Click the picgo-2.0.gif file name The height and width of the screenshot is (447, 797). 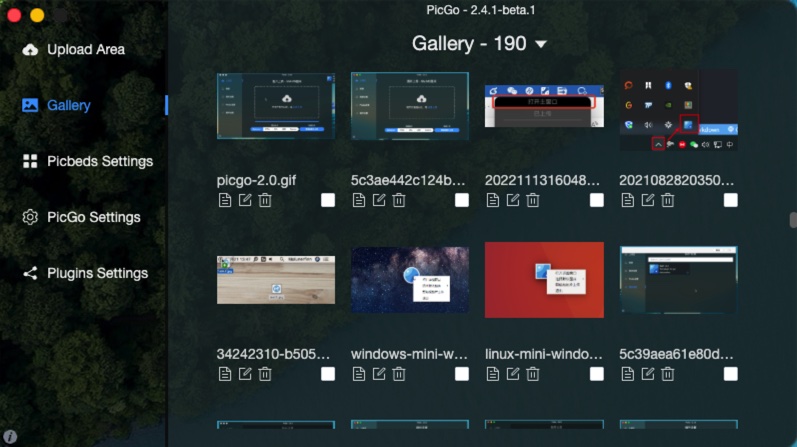pyautogui.click(x=256, y=181)
